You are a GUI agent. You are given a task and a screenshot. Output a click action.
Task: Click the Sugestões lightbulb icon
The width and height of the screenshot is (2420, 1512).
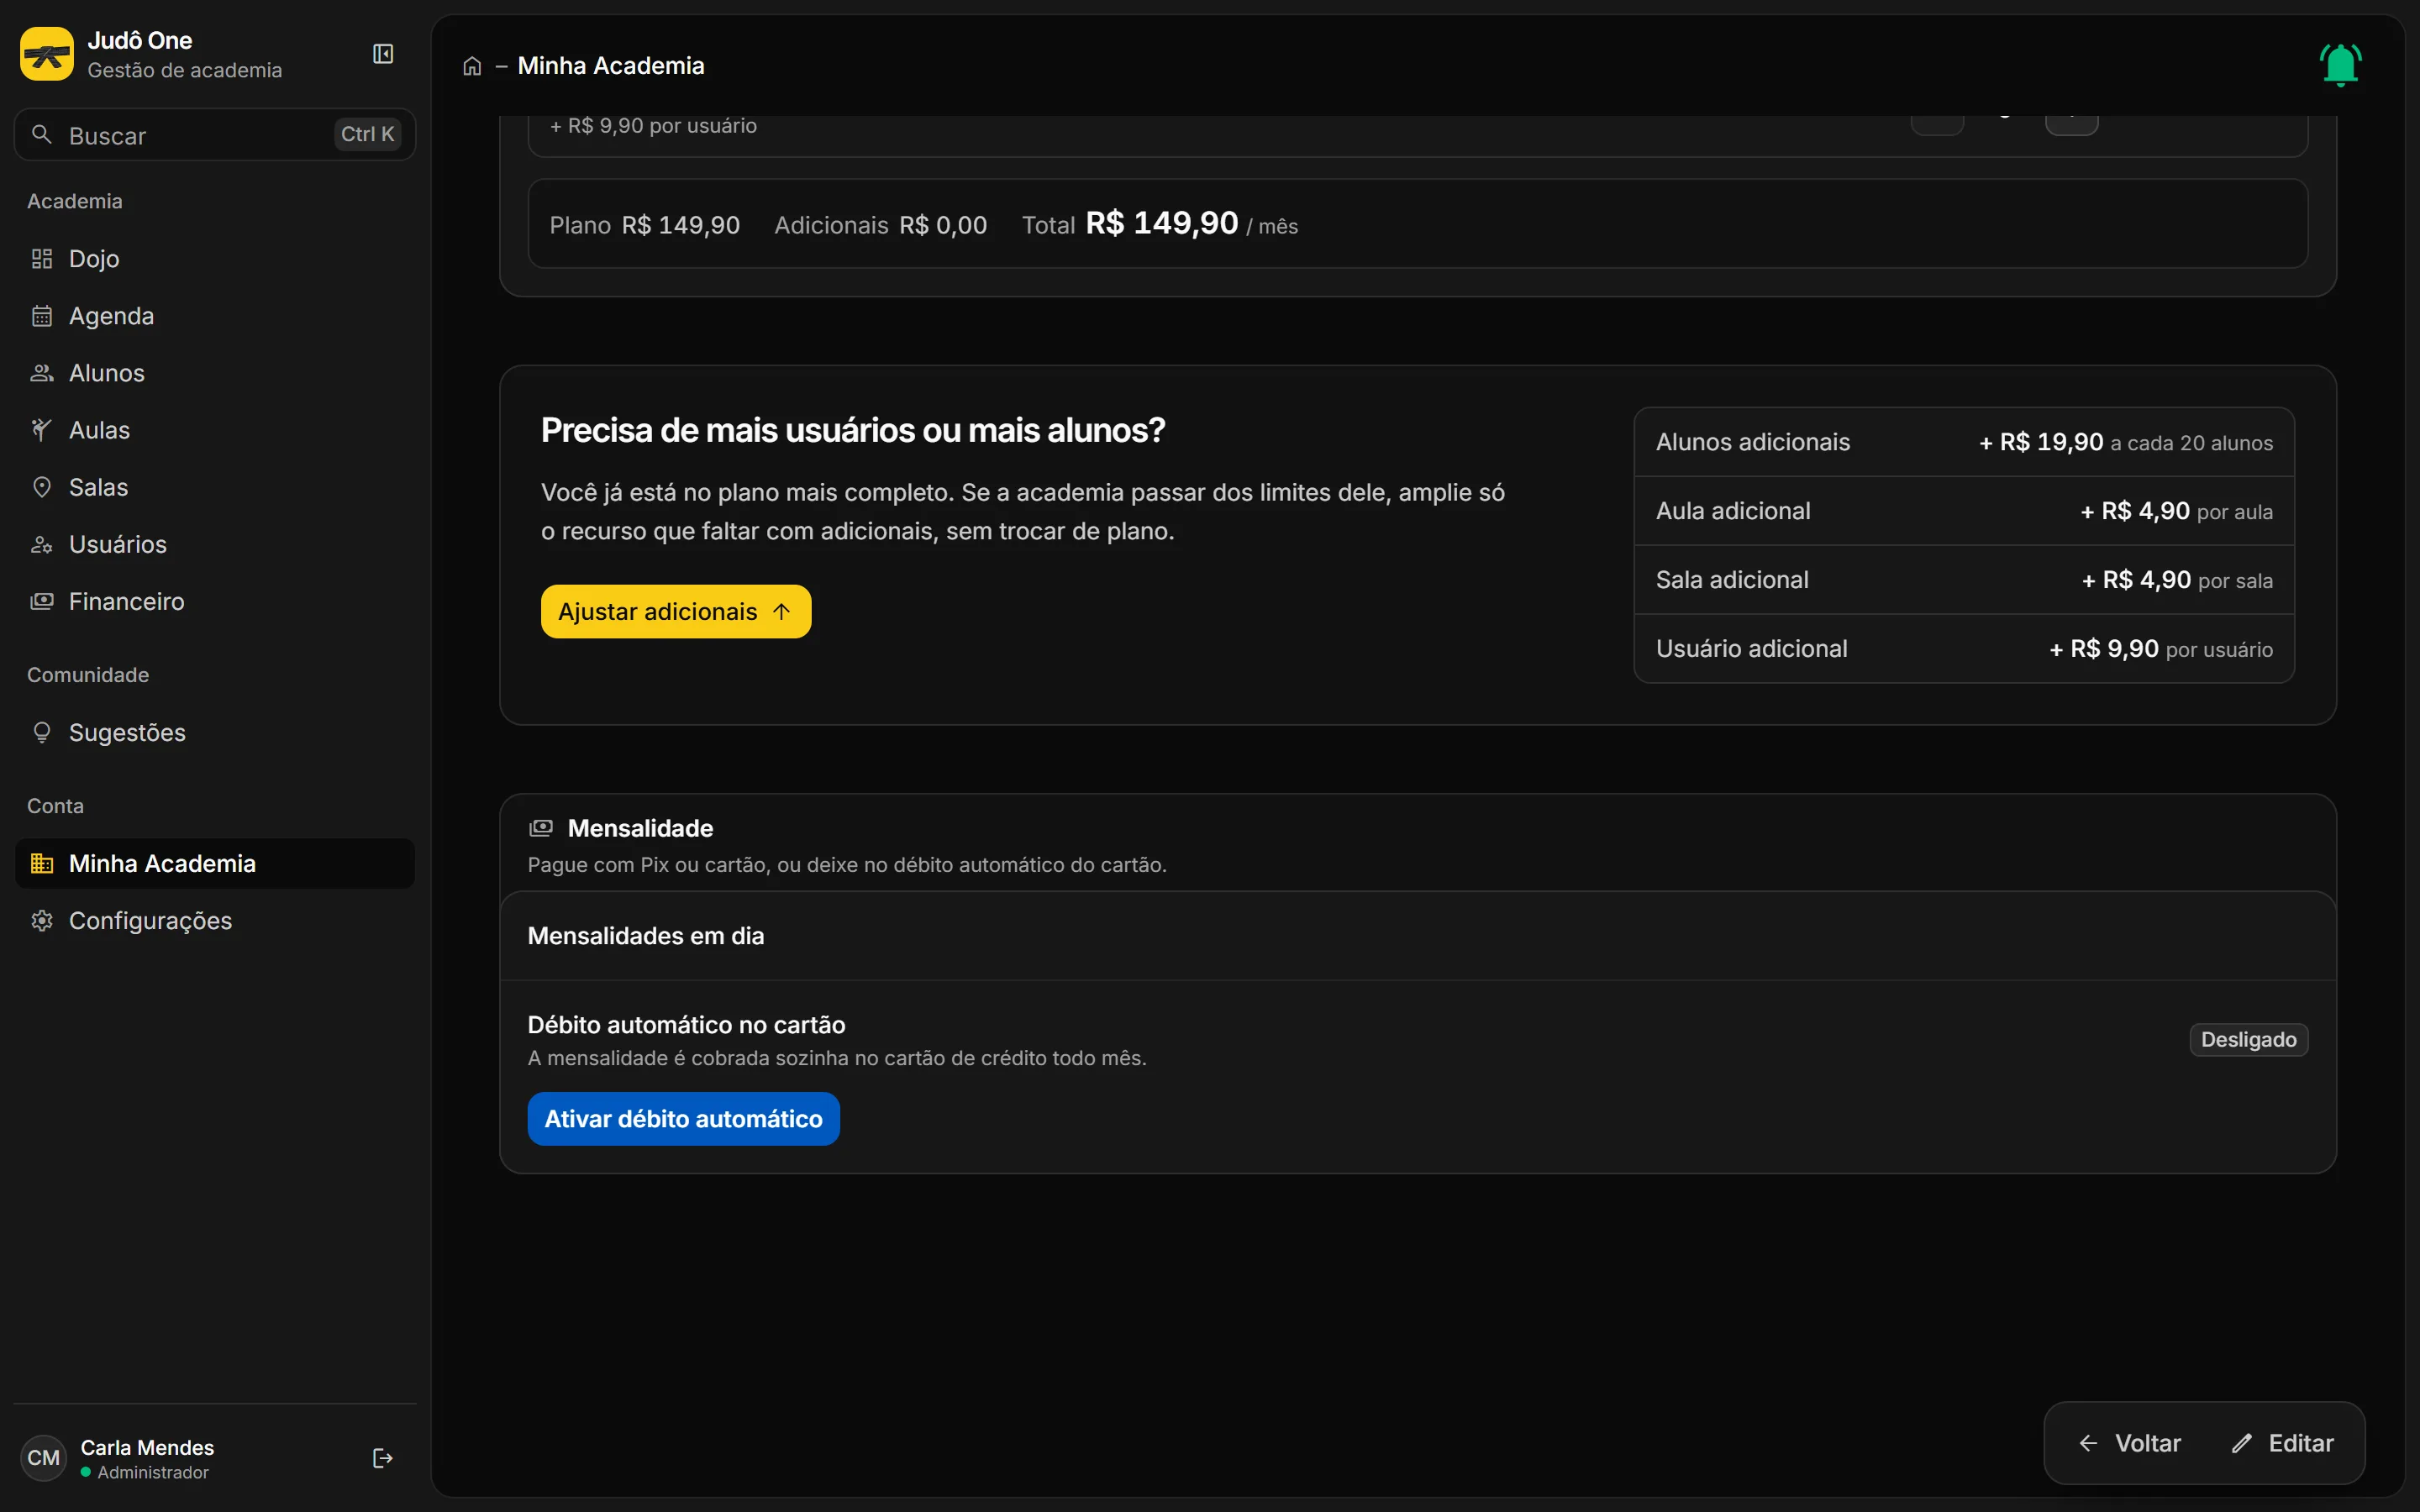pos(42,733)
